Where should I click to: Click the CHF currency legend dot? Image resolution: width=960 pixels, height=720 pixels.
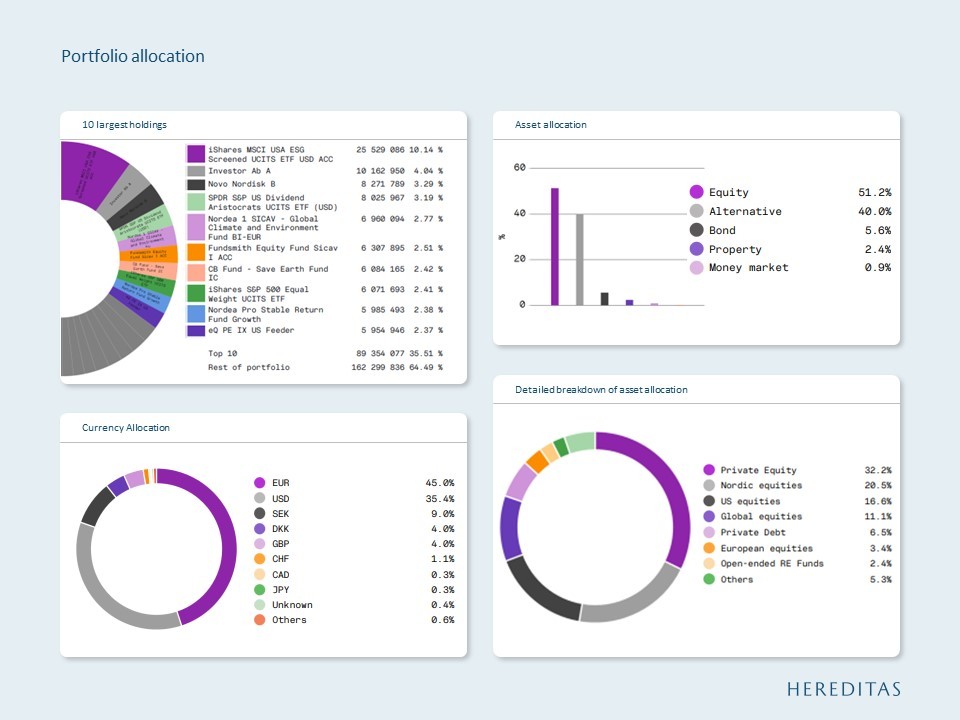260,559
